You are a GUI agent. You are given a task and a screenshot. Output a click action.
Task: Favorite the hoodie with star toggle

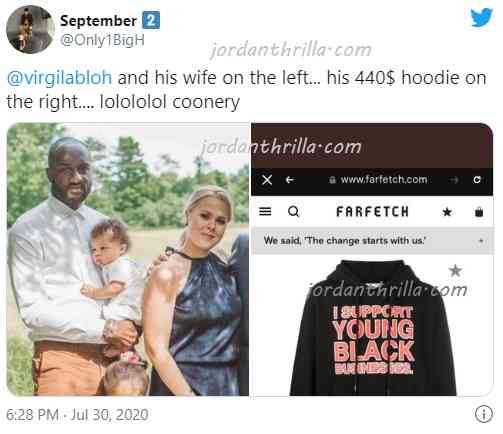click(455, 270)
